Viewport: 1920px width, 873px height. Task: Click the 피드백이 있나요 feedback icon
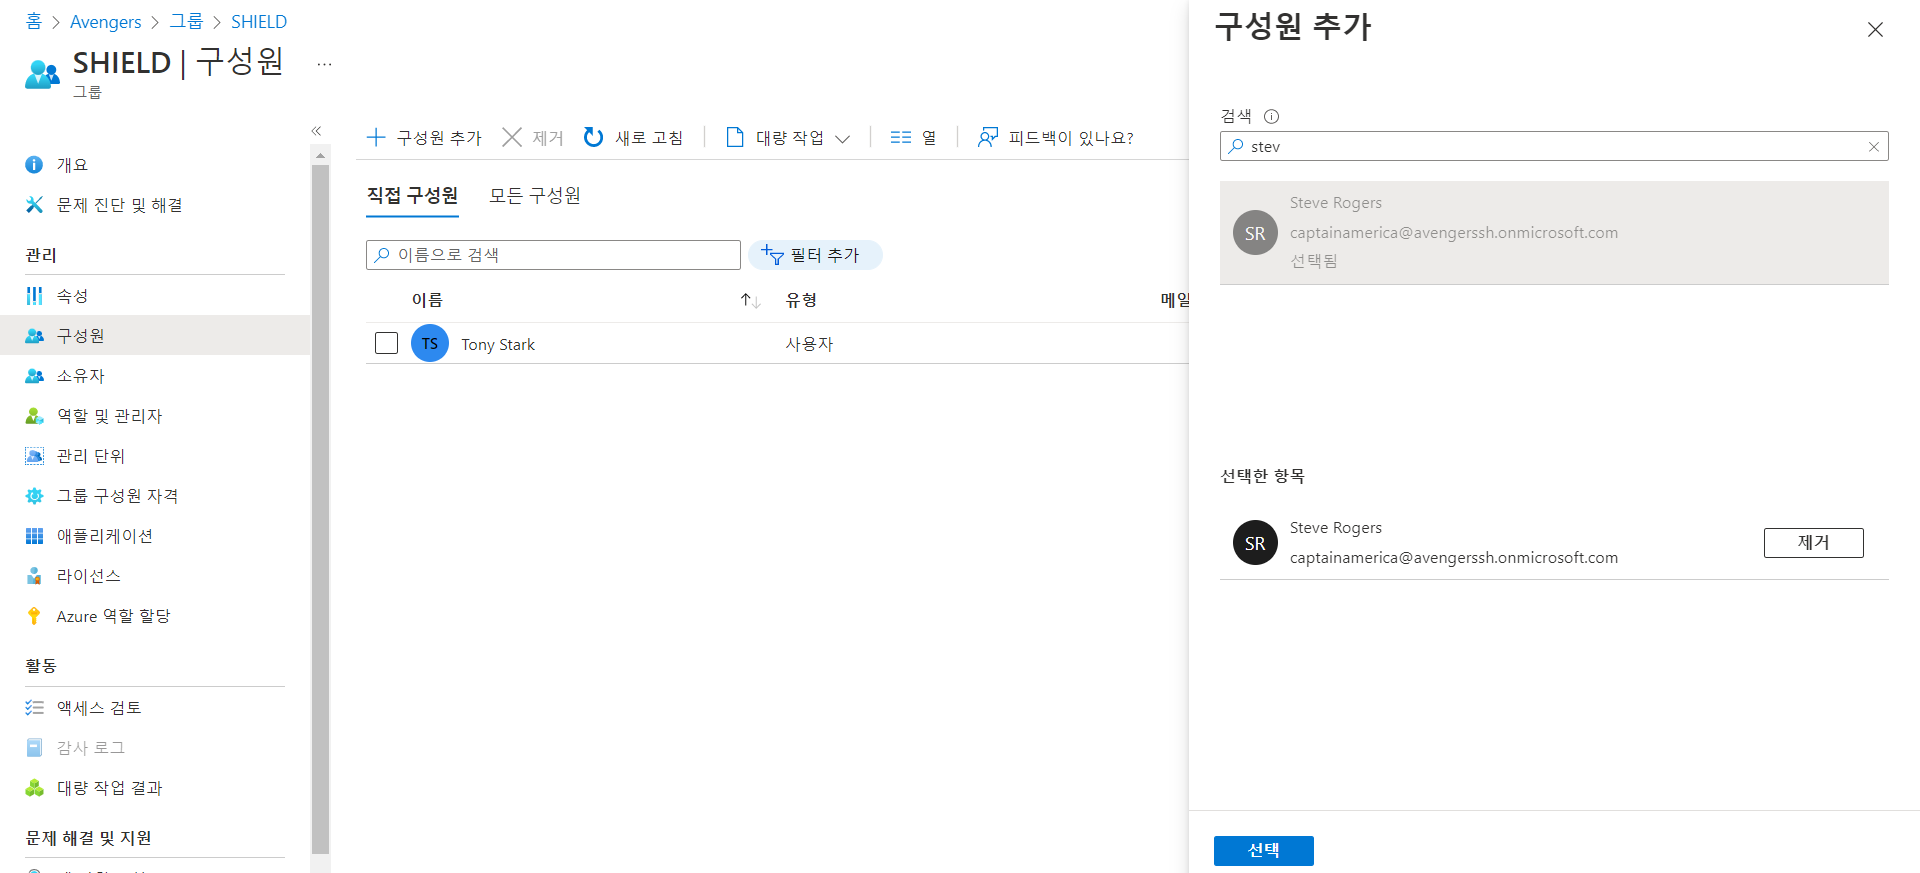click(x=988, y=137)
